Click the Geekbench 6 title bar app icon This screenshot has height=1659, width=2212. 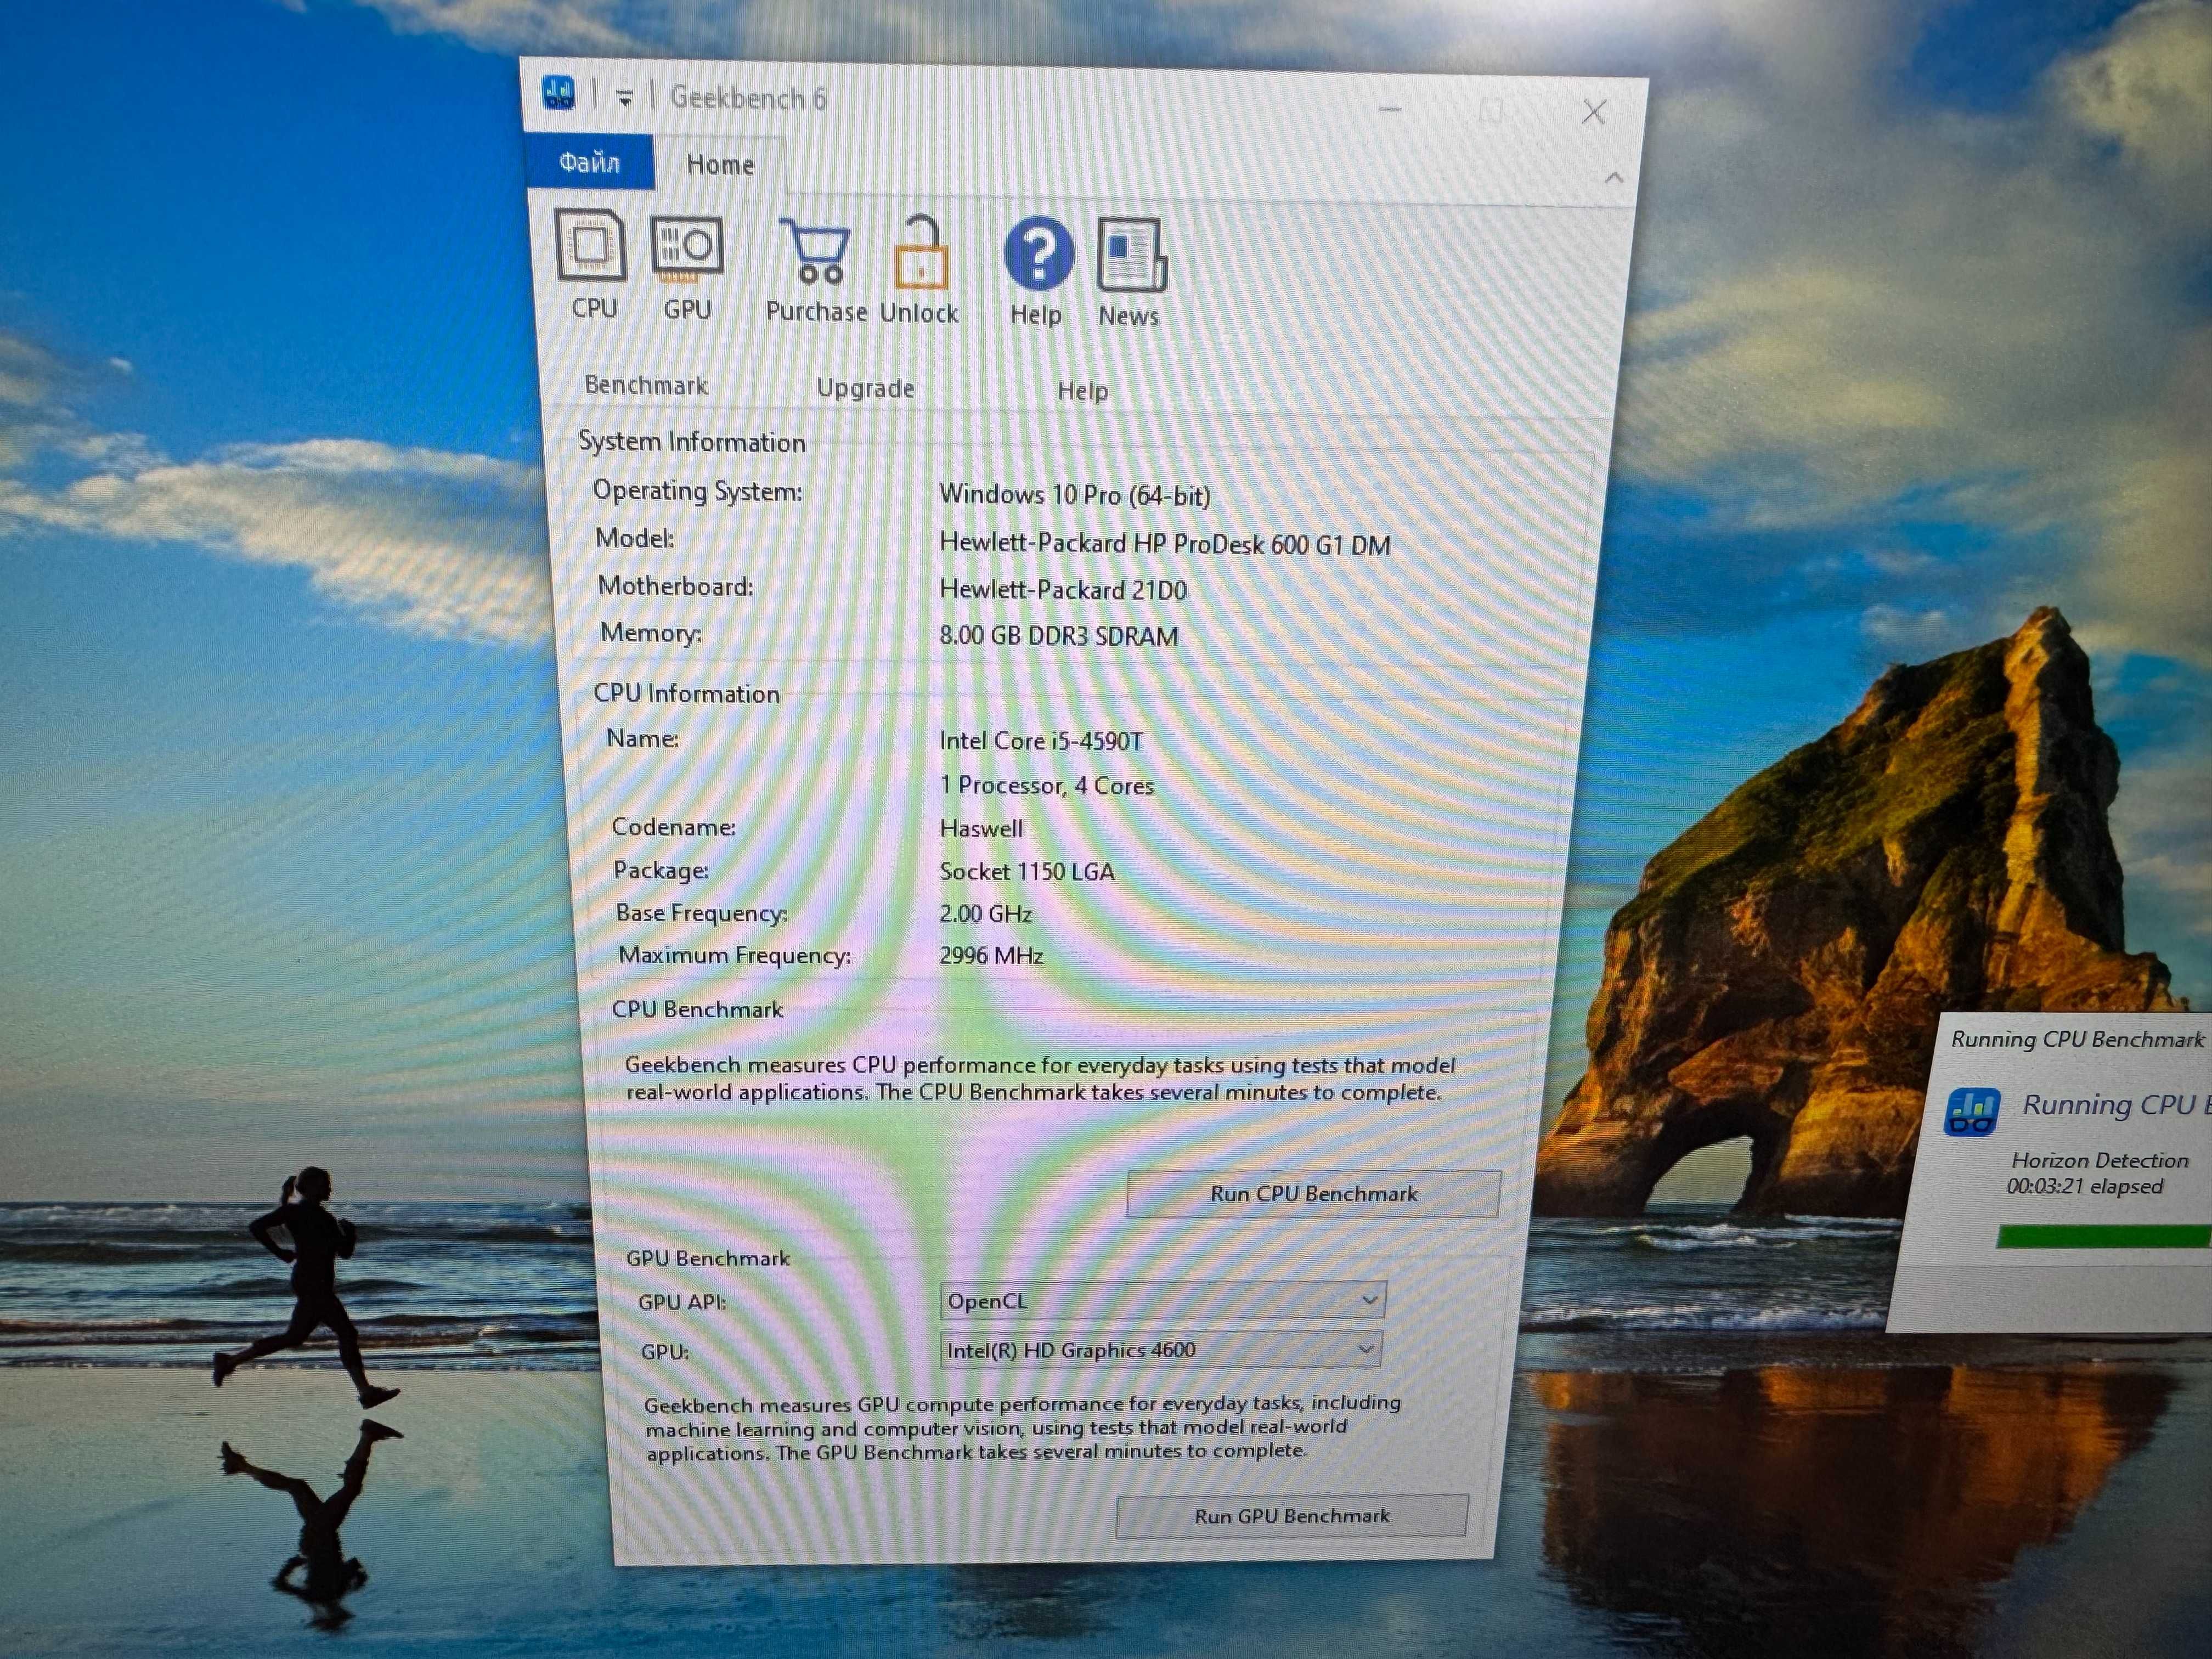(x=559, y=94)
